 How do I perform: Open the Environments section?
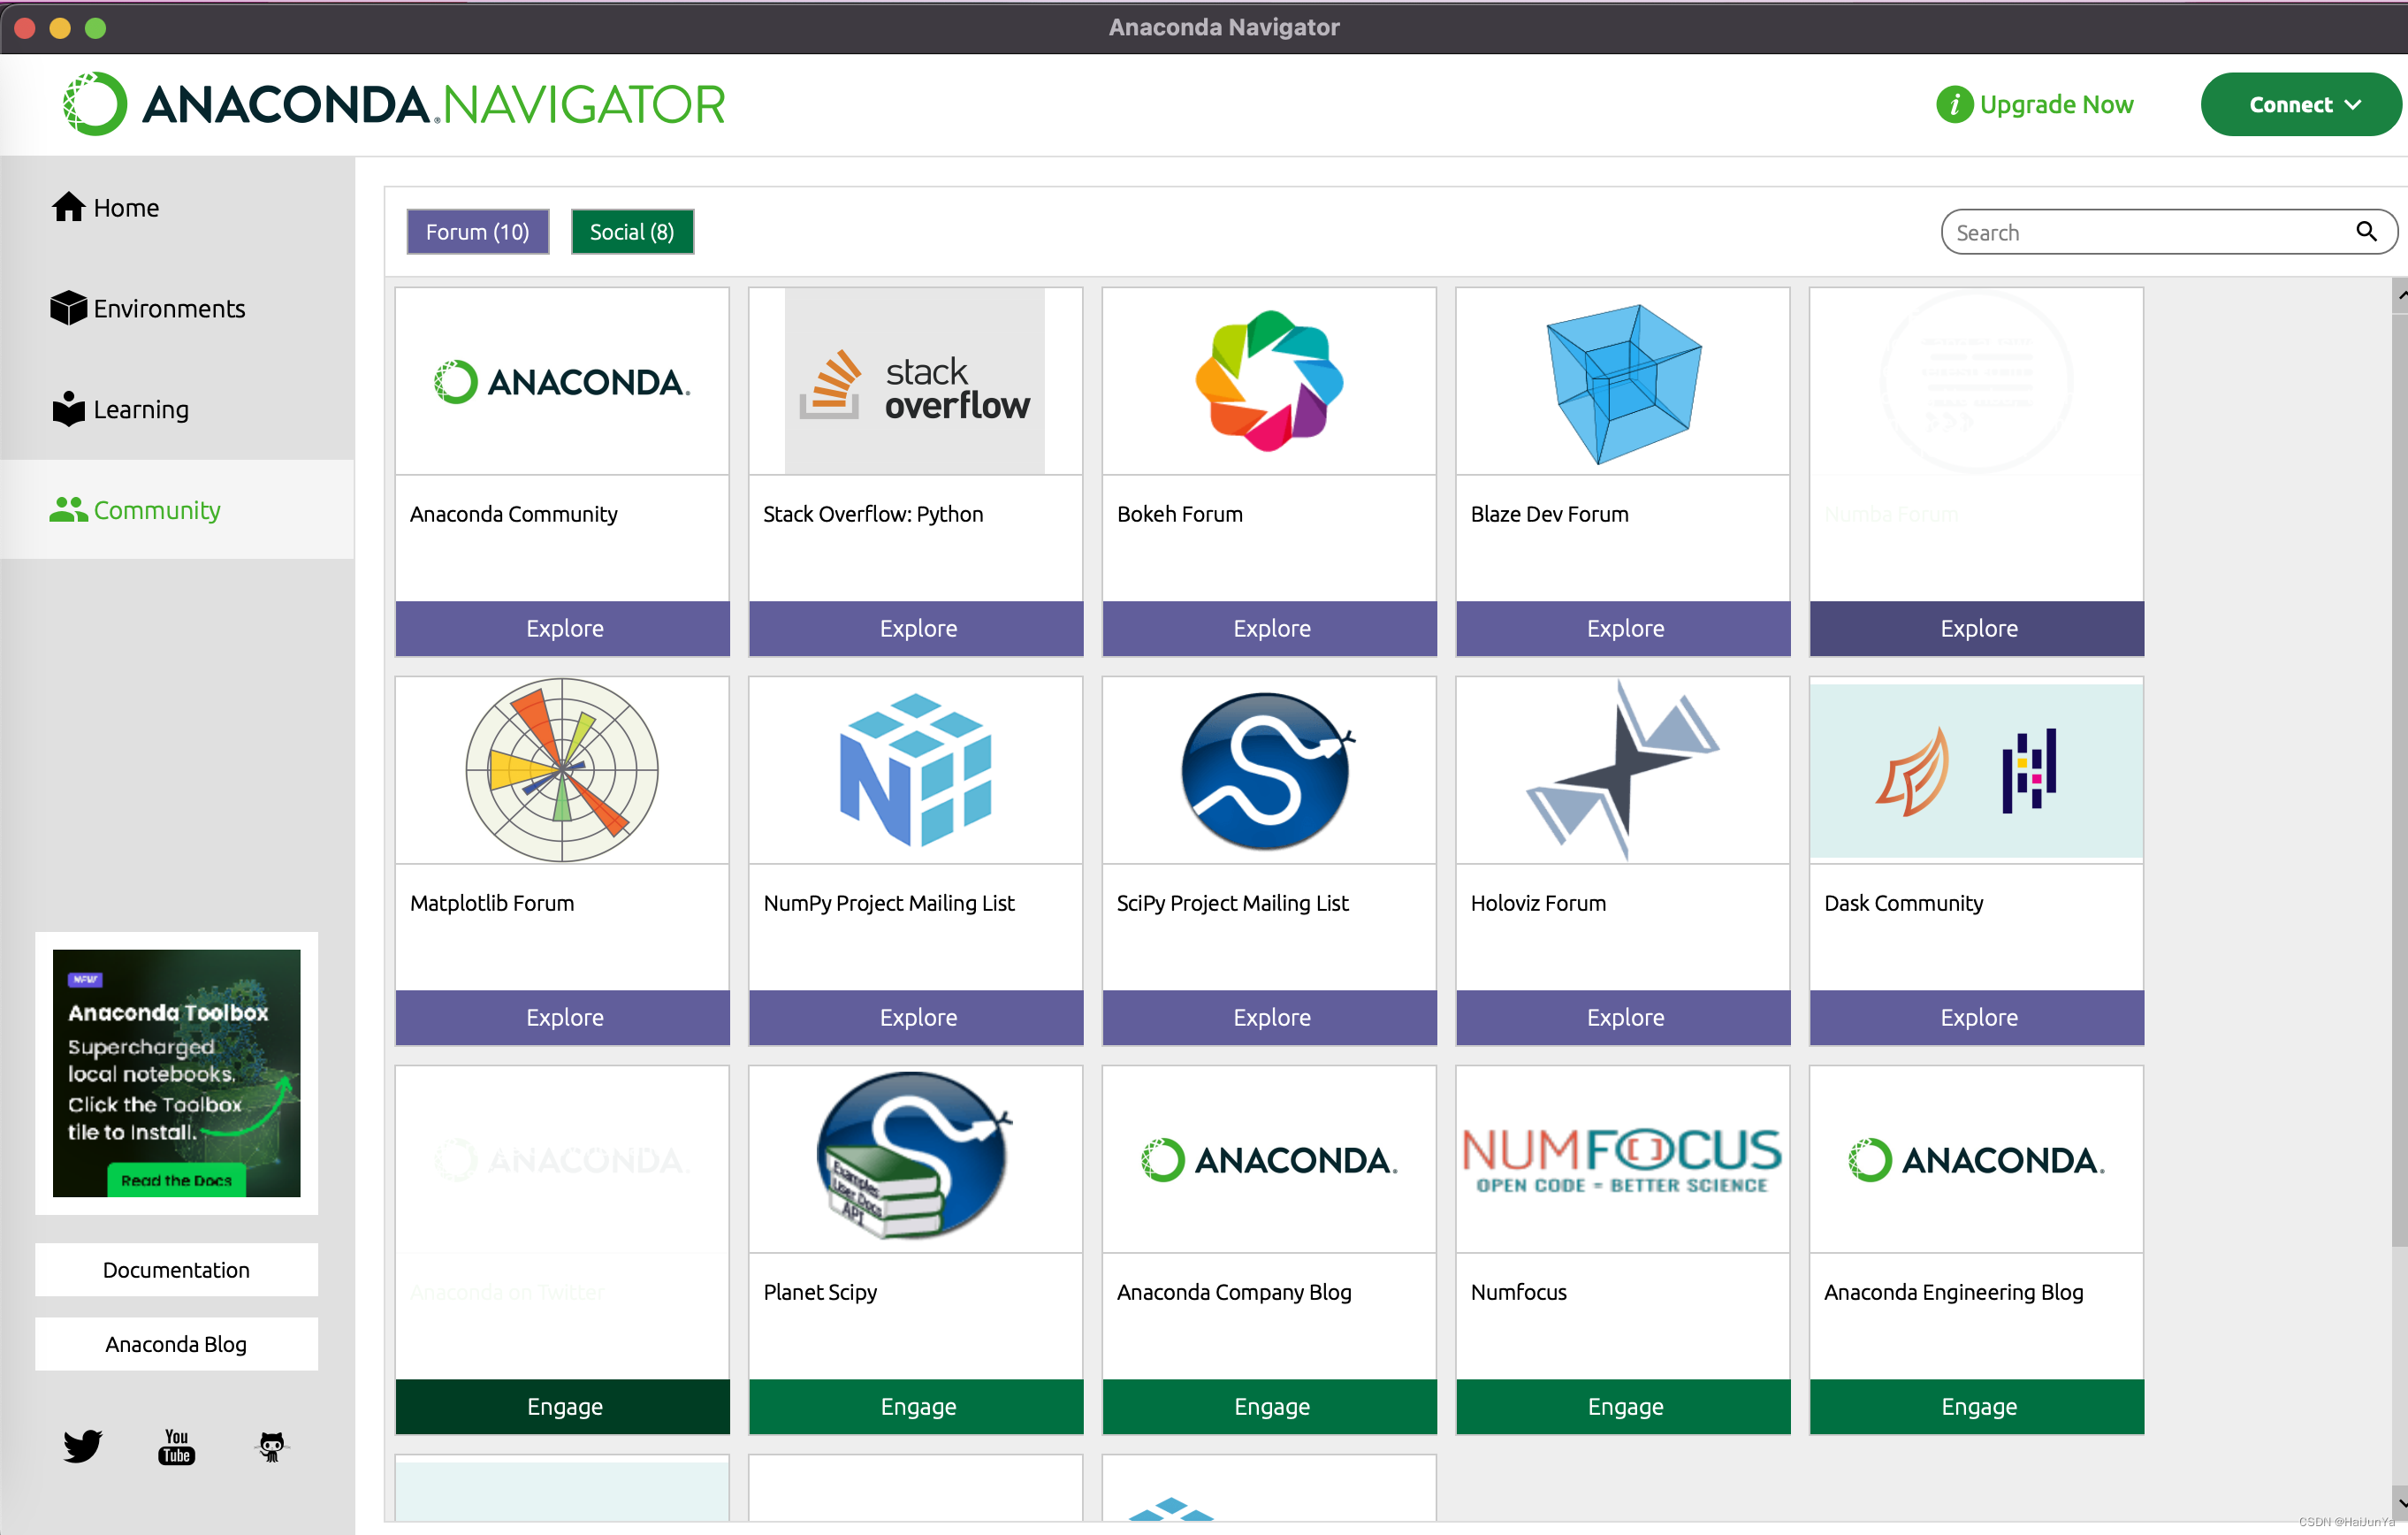point(177,308)
